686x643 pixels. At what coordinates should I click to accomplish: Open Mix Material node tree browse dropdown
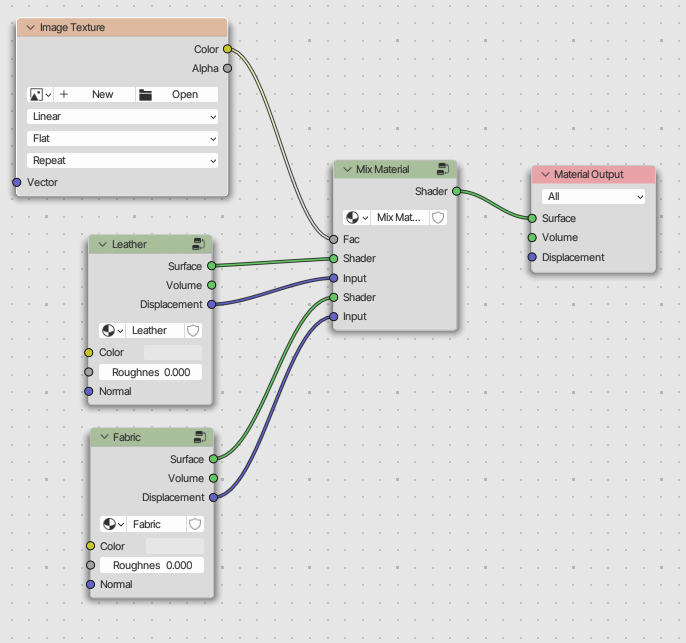(x=357, y=217)
